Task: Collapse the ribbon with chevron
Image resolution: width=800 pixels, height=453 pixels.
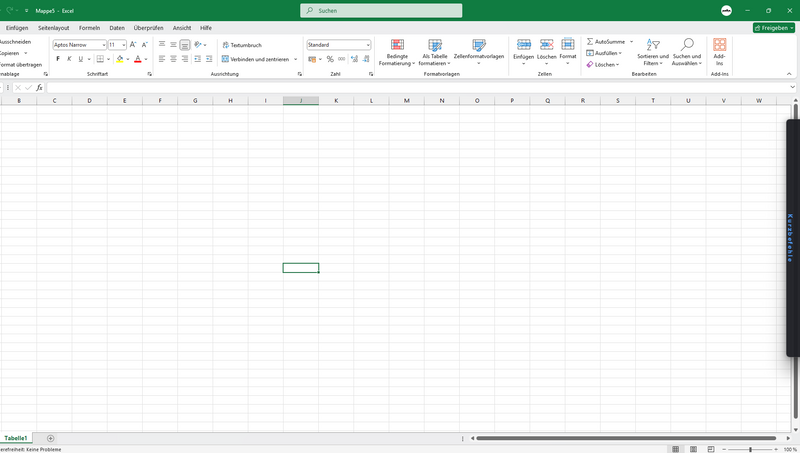Action: (x=789, y=74)
